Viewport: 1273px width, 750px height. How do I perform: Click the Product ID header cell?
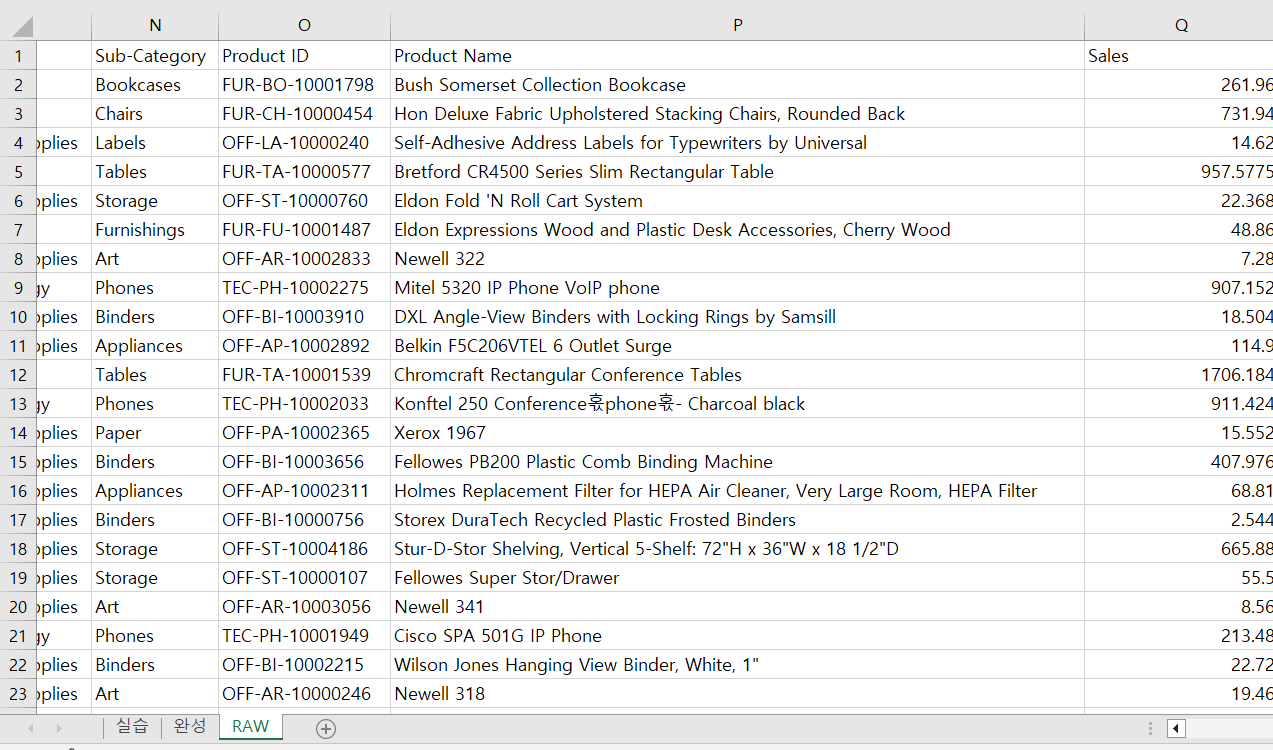tap(305, 56)
